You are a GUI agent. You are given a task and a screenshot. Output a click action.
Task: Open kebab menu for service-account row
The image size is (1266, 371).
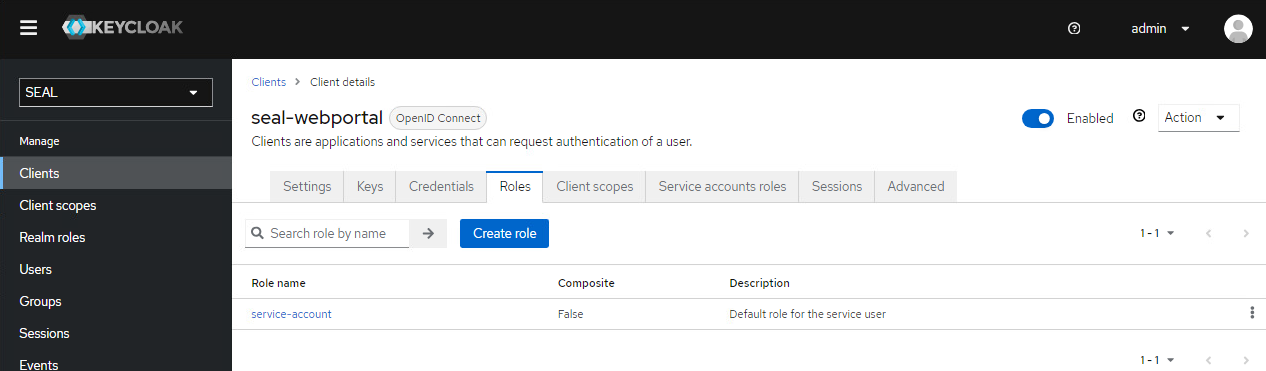pos(1252,313)
